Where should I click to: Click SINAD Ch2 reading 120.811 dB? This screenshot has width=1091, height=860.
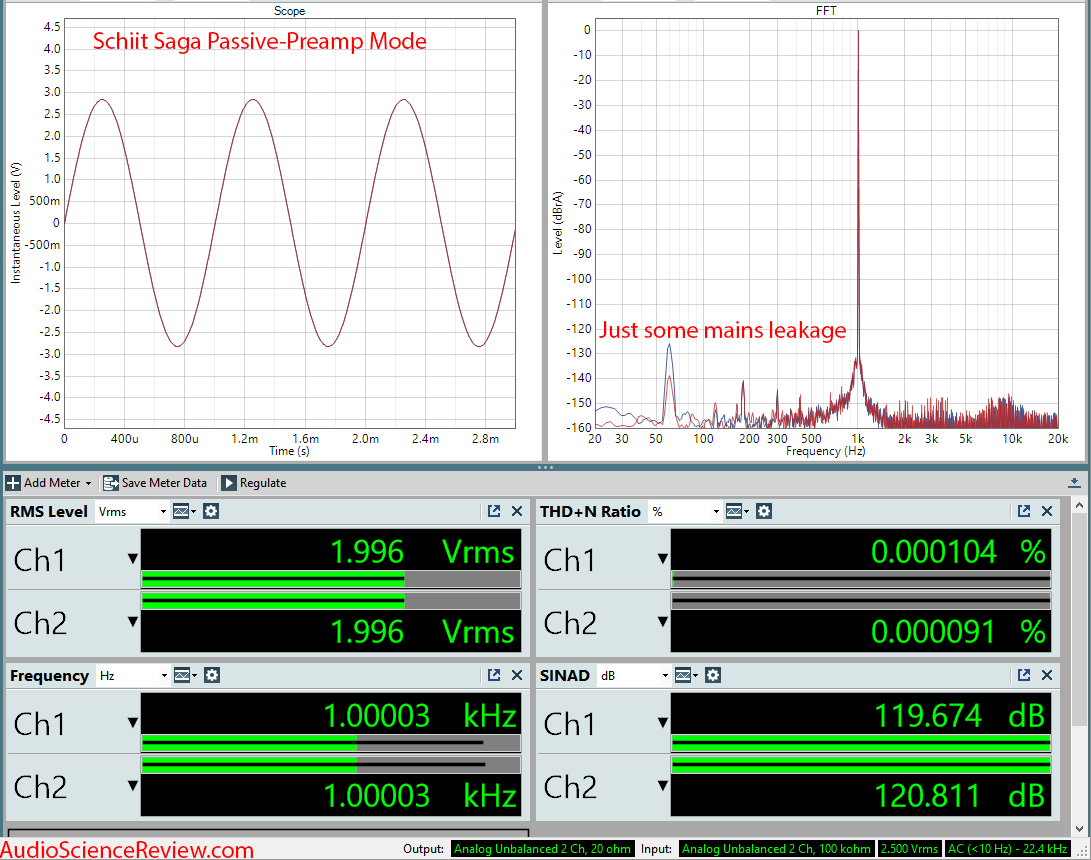pyautogui.click(x=959, y=795)
